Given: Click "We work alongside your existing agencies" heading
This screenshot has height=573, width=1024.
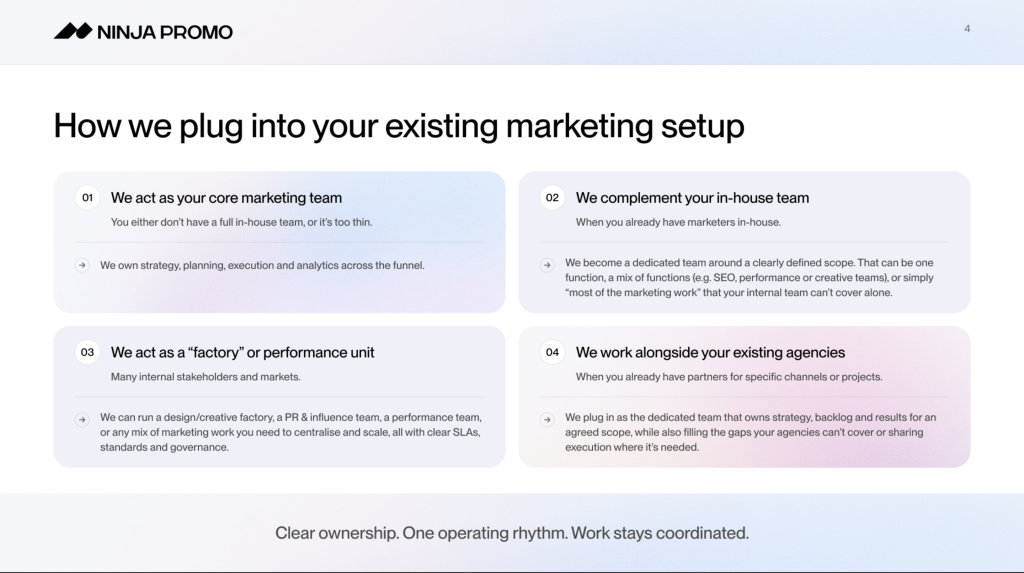Looking at the screenshot, I should 710,352.
